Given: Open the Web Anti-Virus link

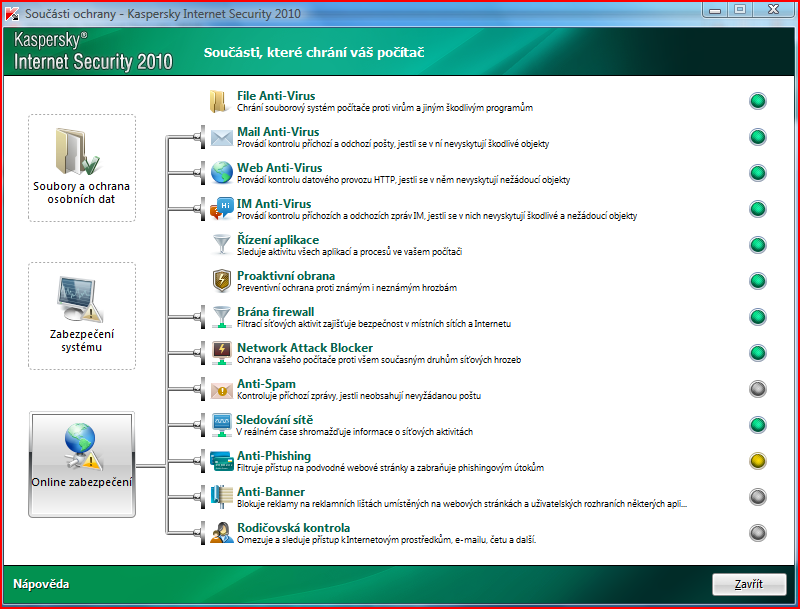Looking at the screenshot, I should 280,167.
